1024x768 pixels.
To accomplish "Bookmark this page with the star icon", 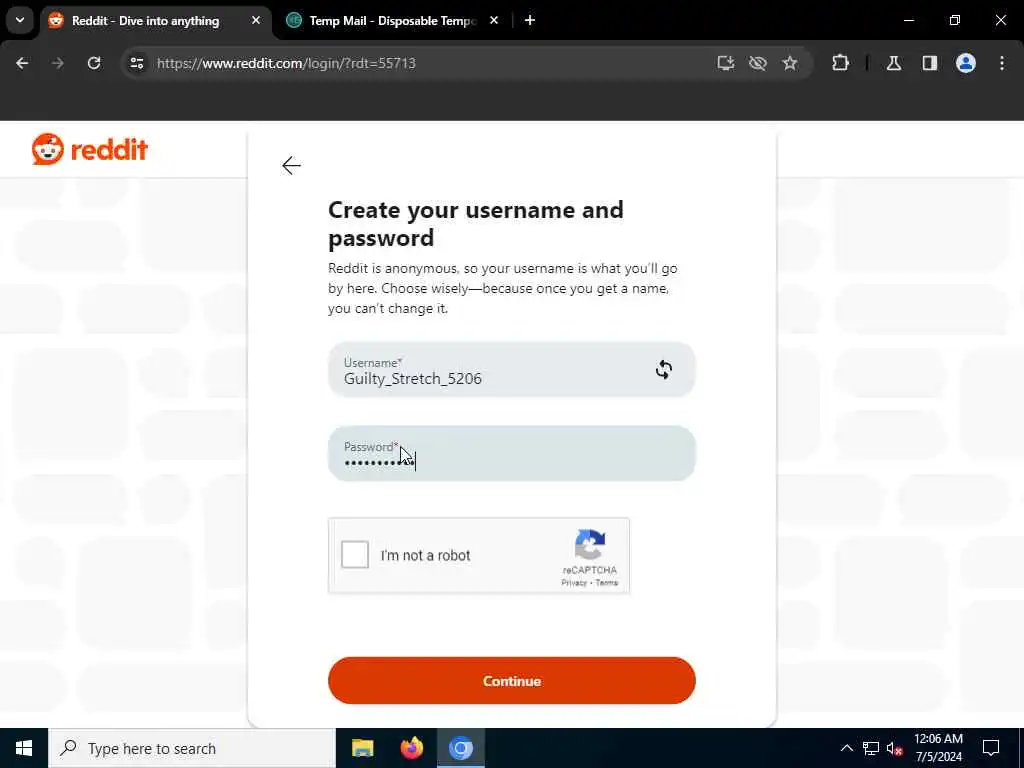I will [x=790, y=63].
